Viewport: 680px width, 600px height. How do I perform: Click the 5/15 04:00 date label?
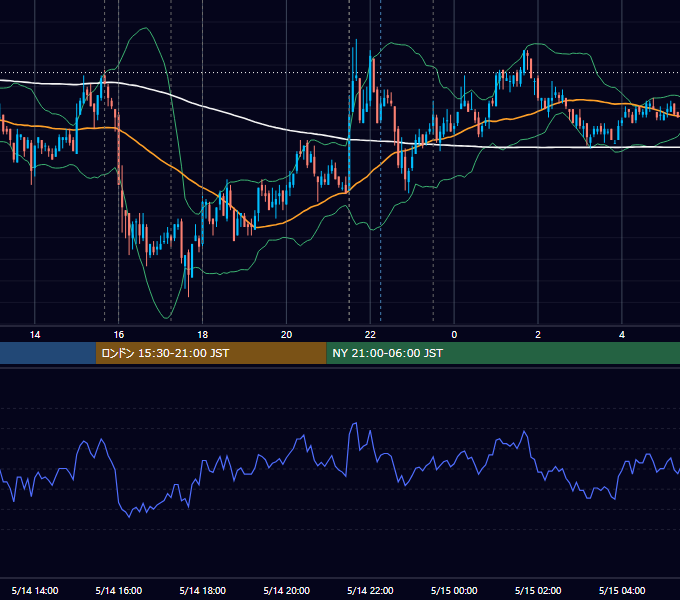point(622,590)
